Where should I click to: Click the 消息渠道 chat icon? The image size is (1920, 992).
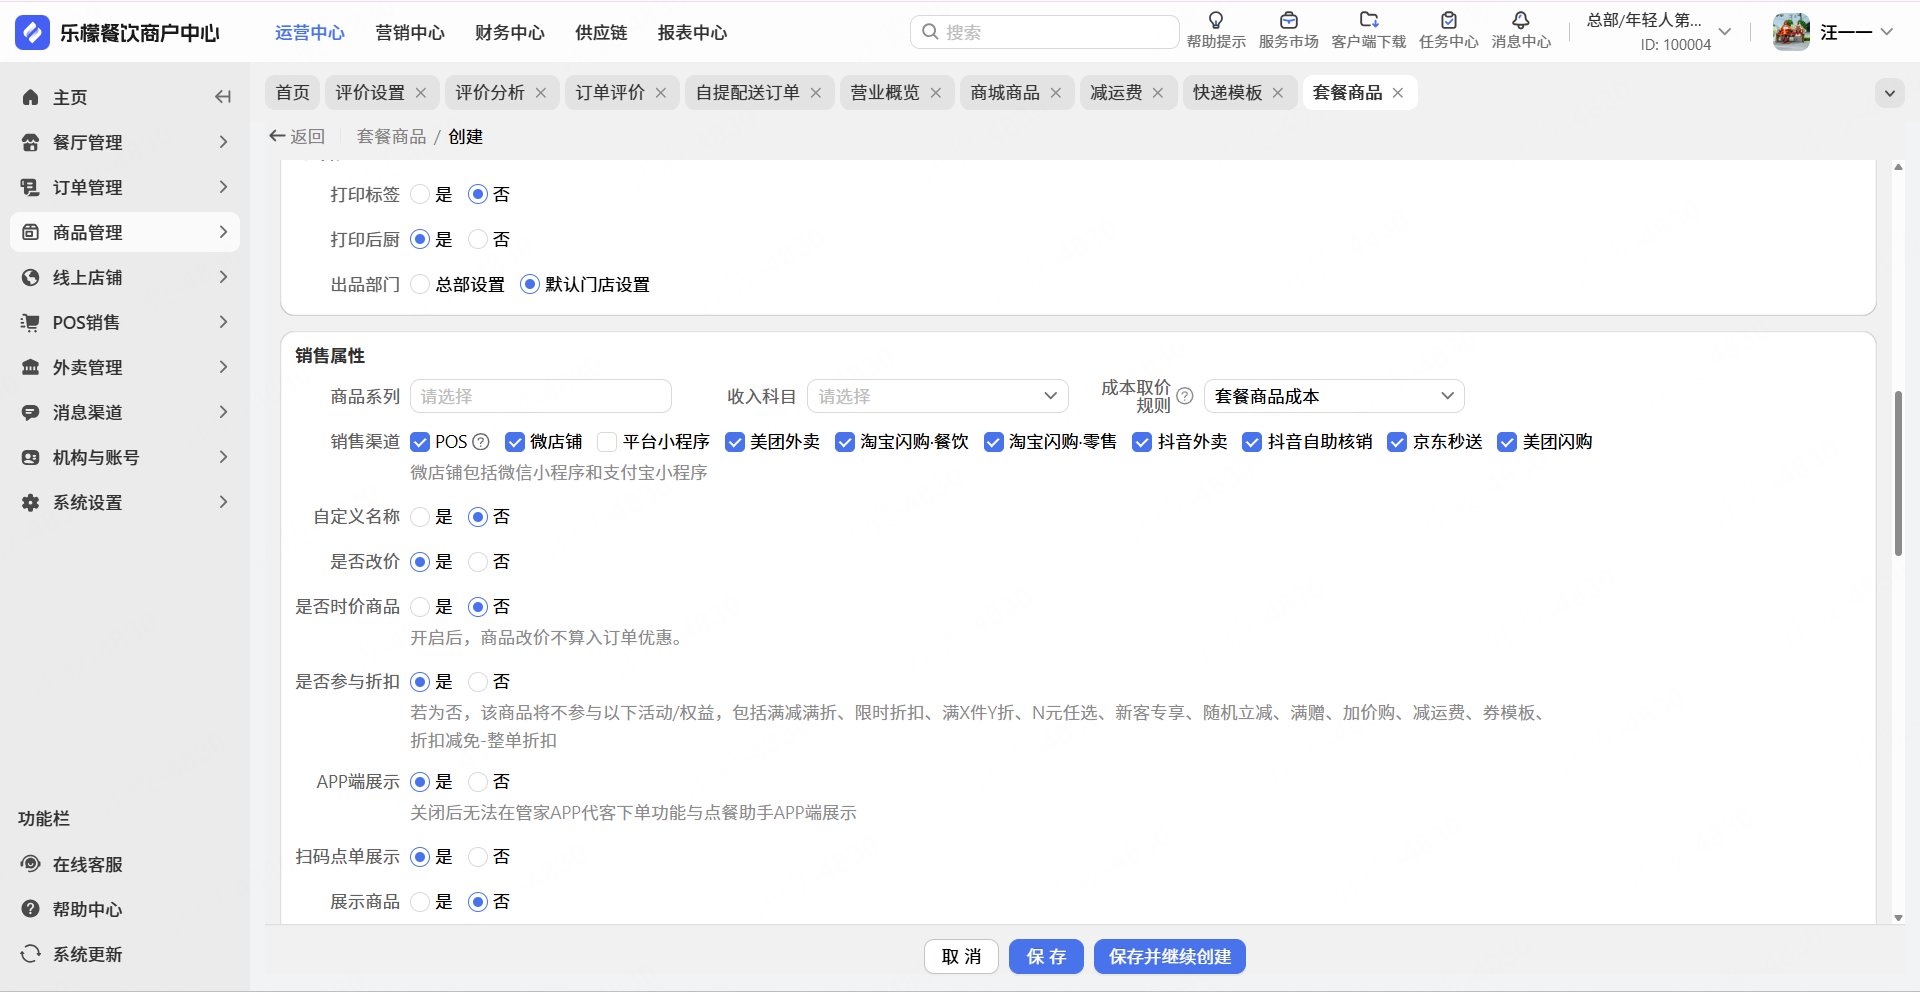click(x=31, y=412)
